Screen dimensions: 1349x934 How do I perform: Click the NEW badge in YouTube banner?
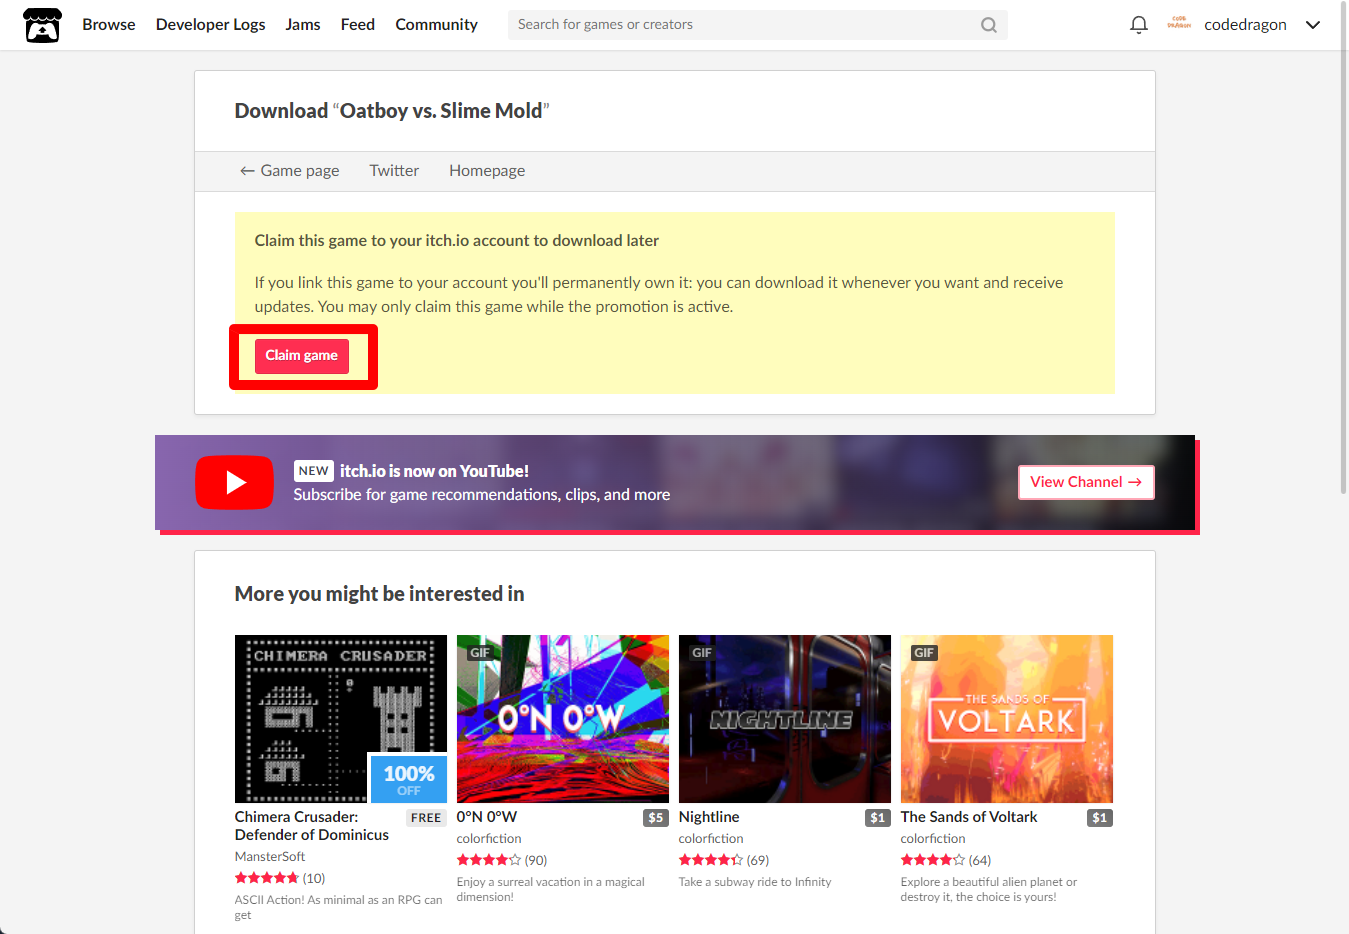coord(314,471)
